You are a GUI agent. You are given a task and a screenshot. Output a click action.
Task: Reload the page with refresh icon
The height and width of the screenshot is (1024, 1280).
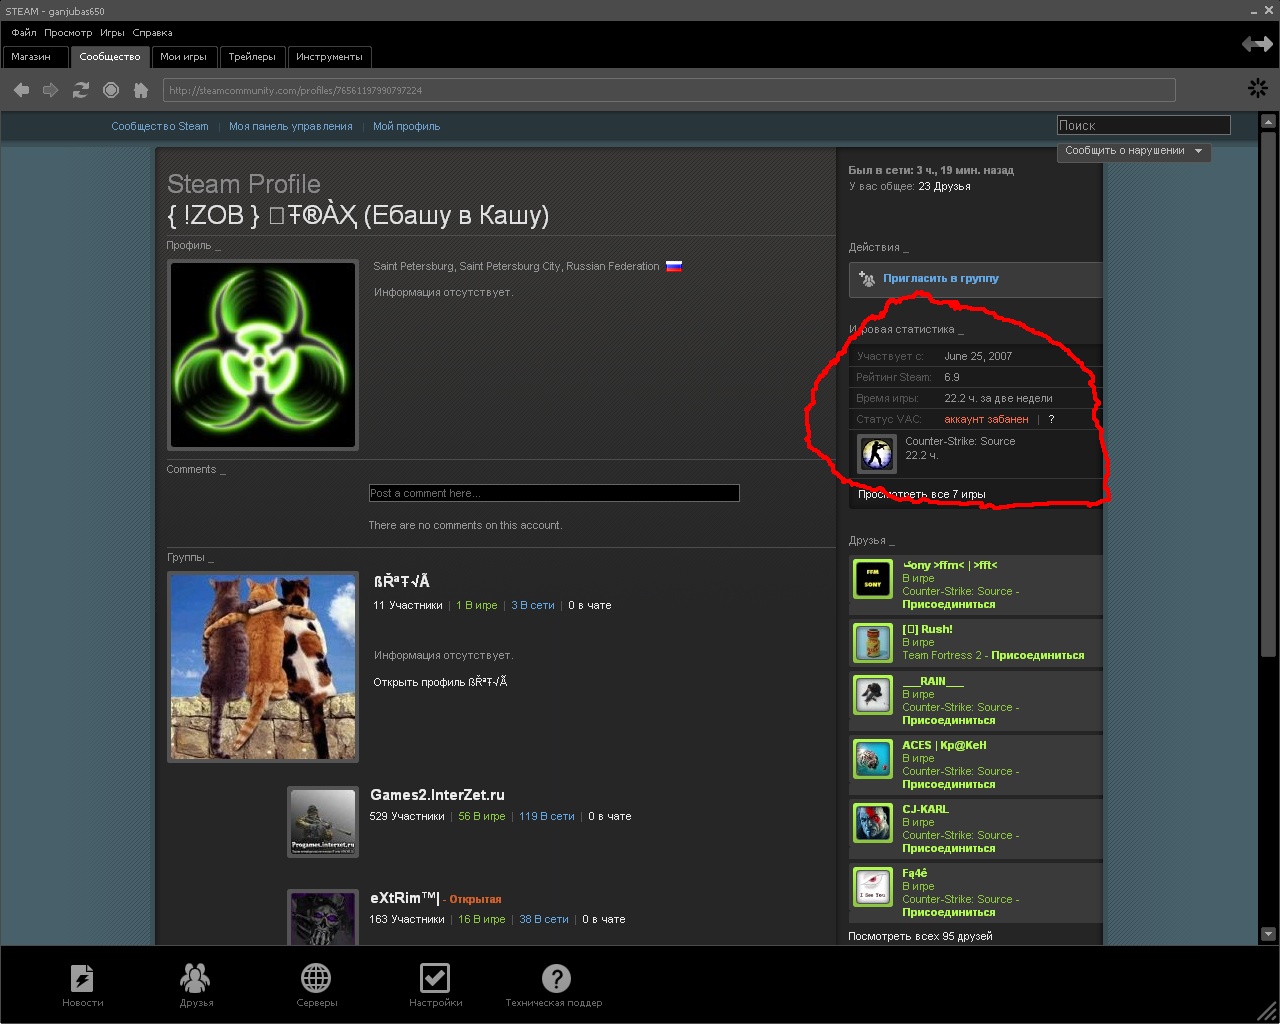(x=81, y=90)
